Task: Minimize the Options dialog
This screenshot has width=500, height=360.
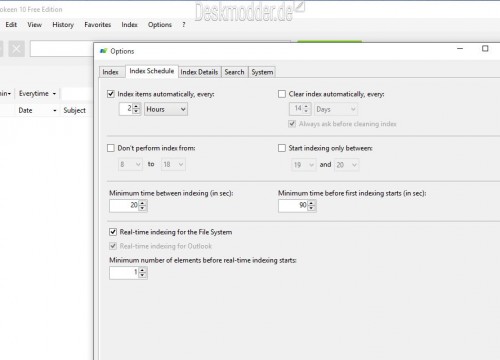Action: (460, 49)
